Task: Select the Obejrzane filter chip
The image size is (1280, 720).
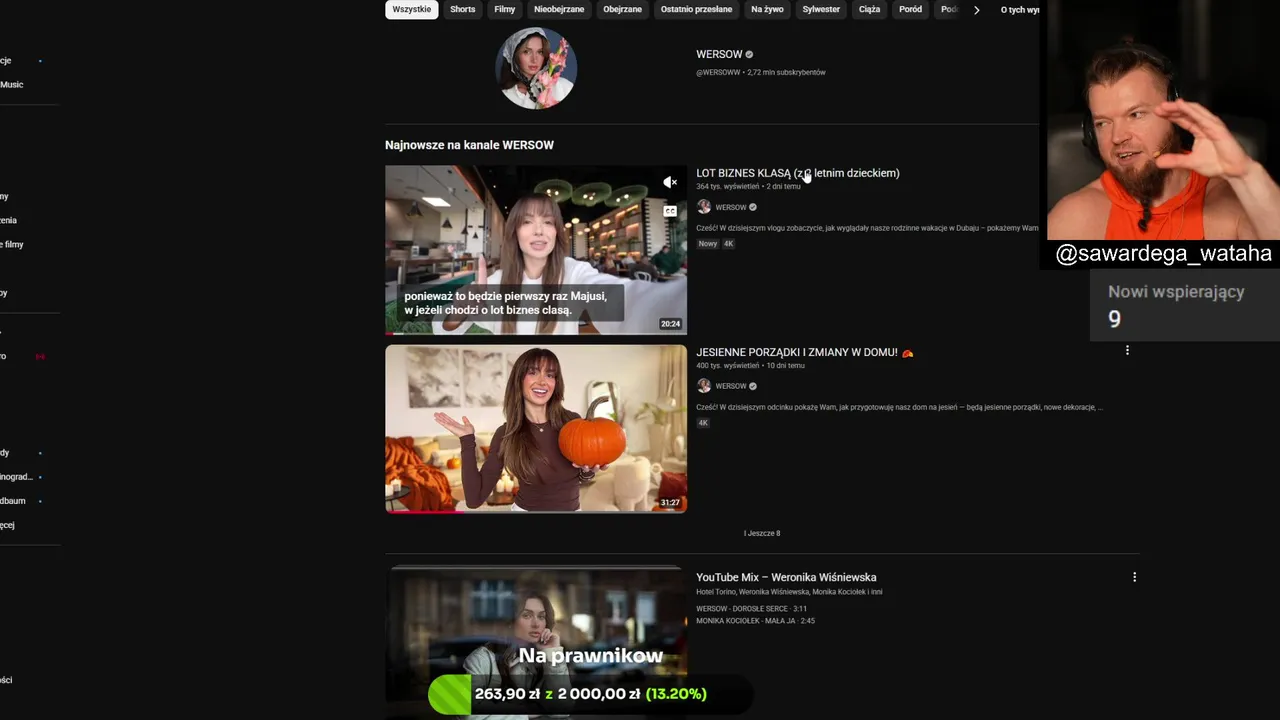Action: (x=622, y=9)
